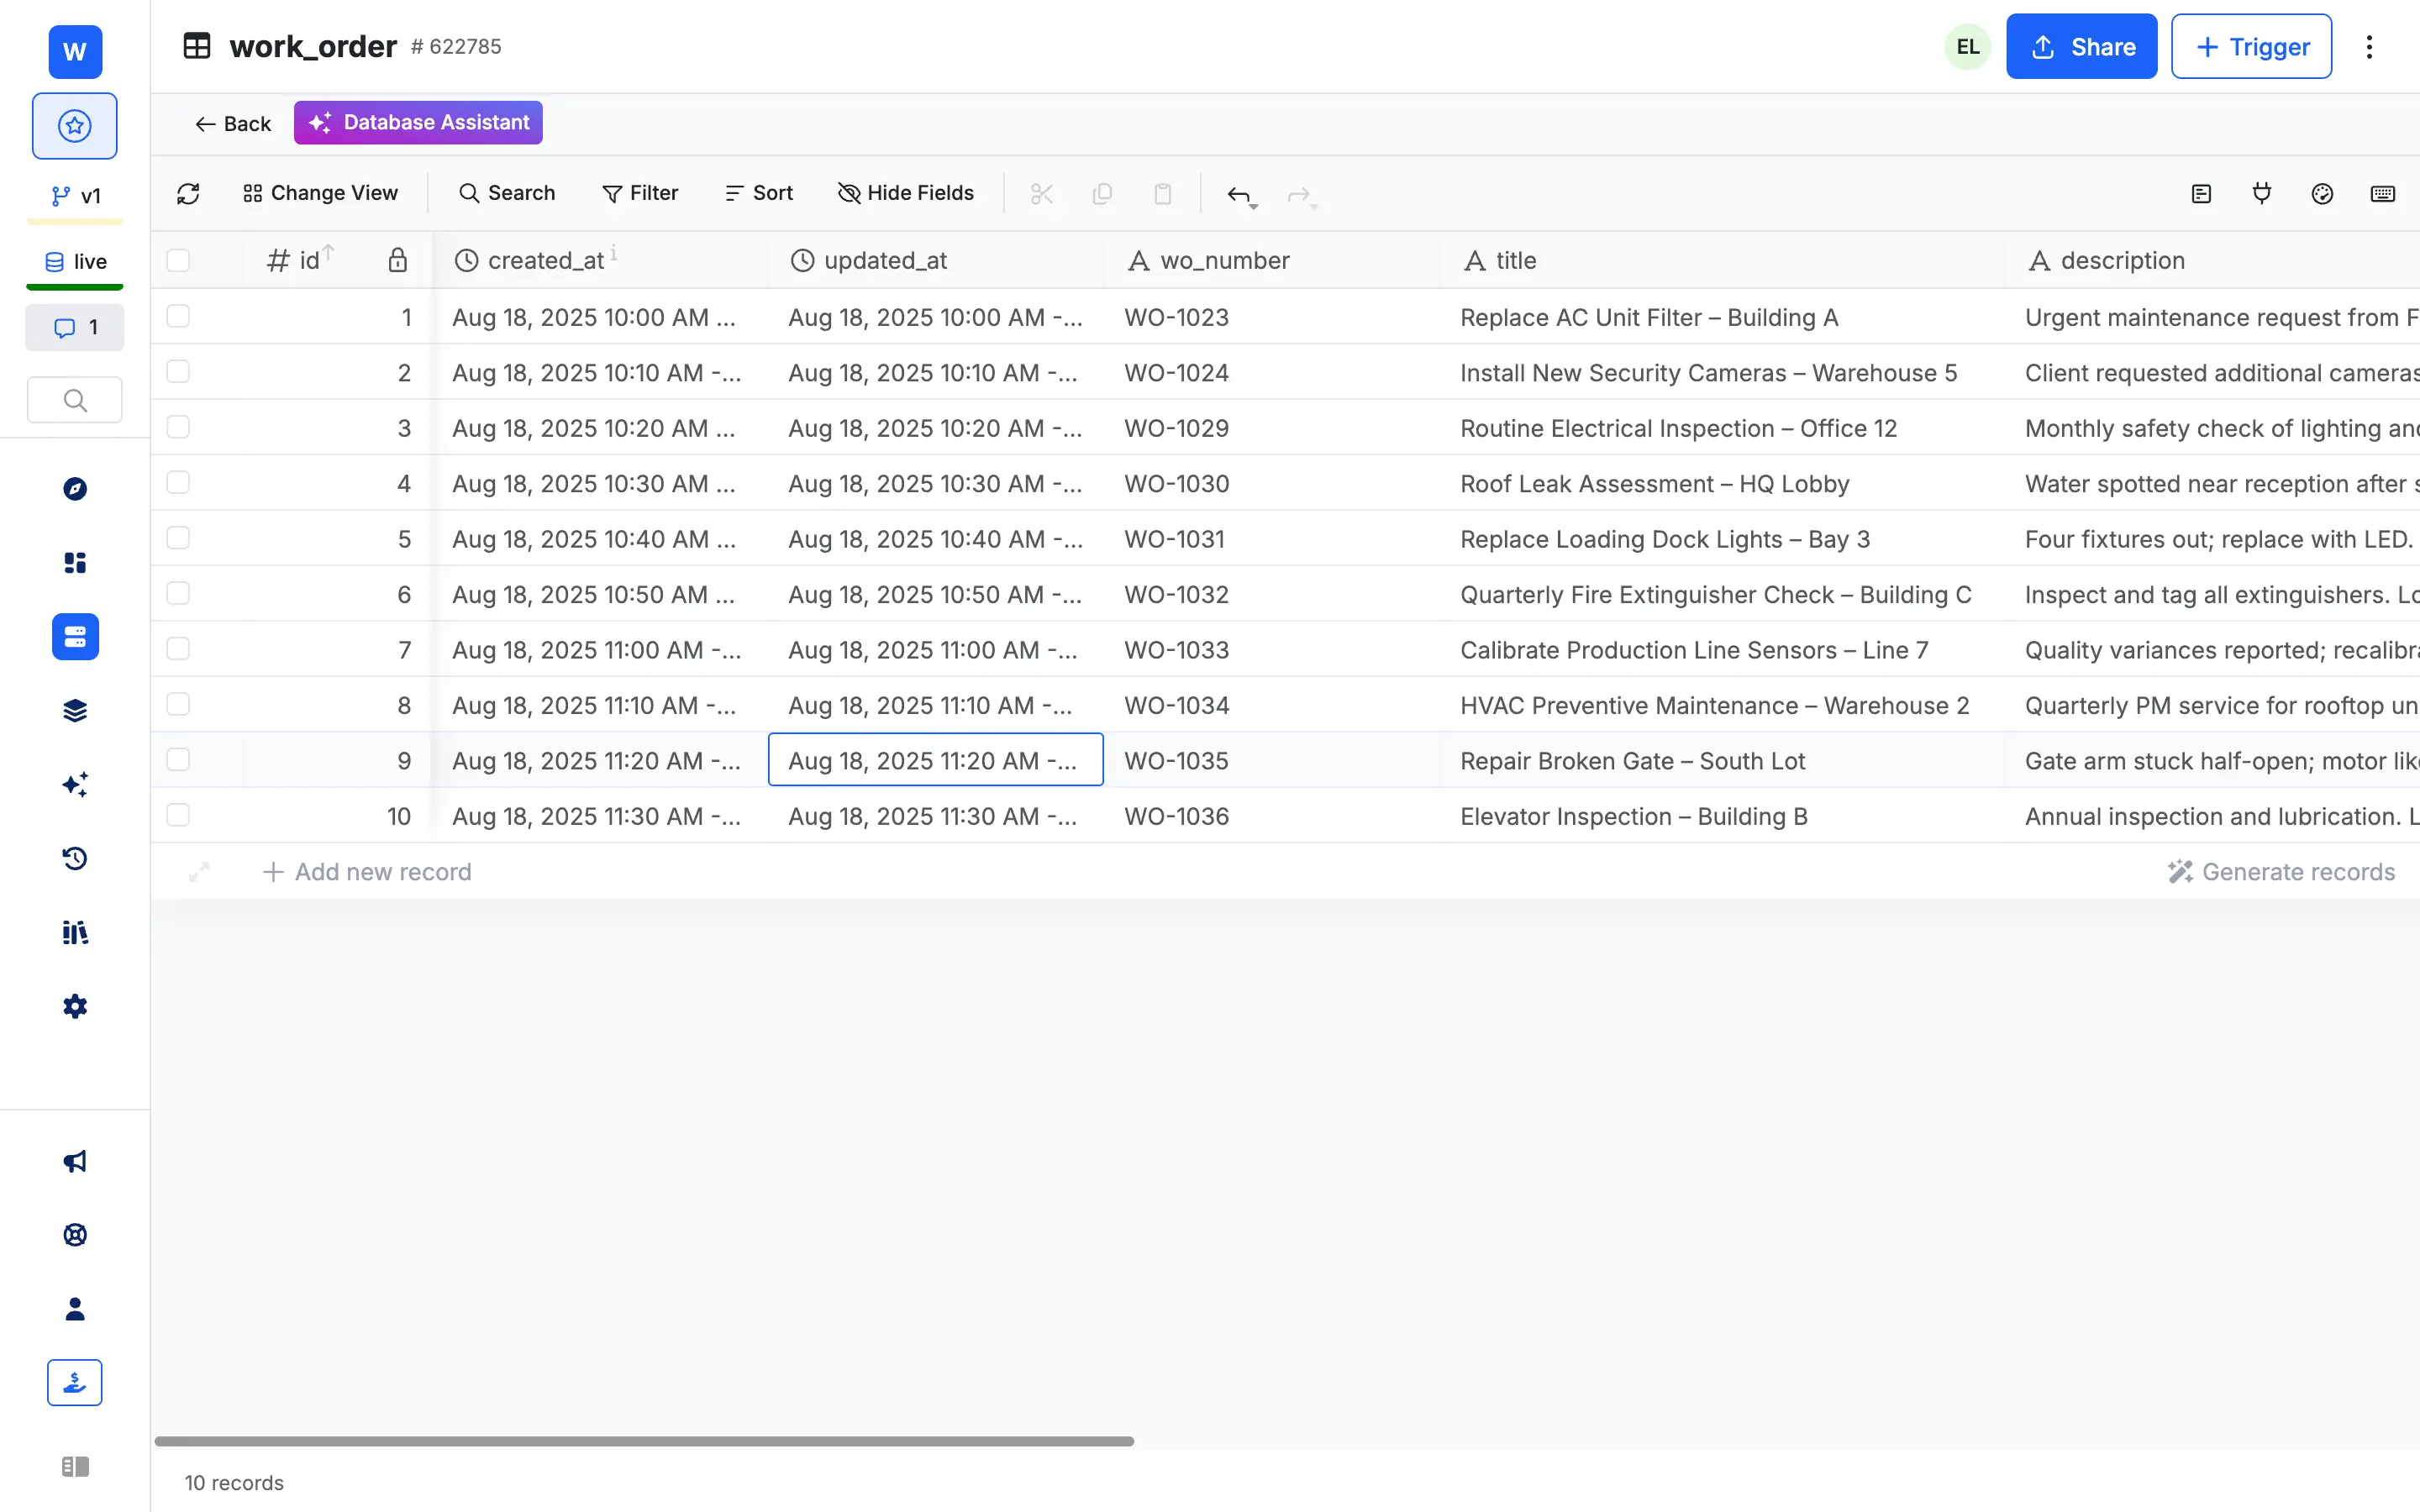The image size is (2420, 1512).
Task: Click the compass explore icon
Action: (x=75, y=489)
